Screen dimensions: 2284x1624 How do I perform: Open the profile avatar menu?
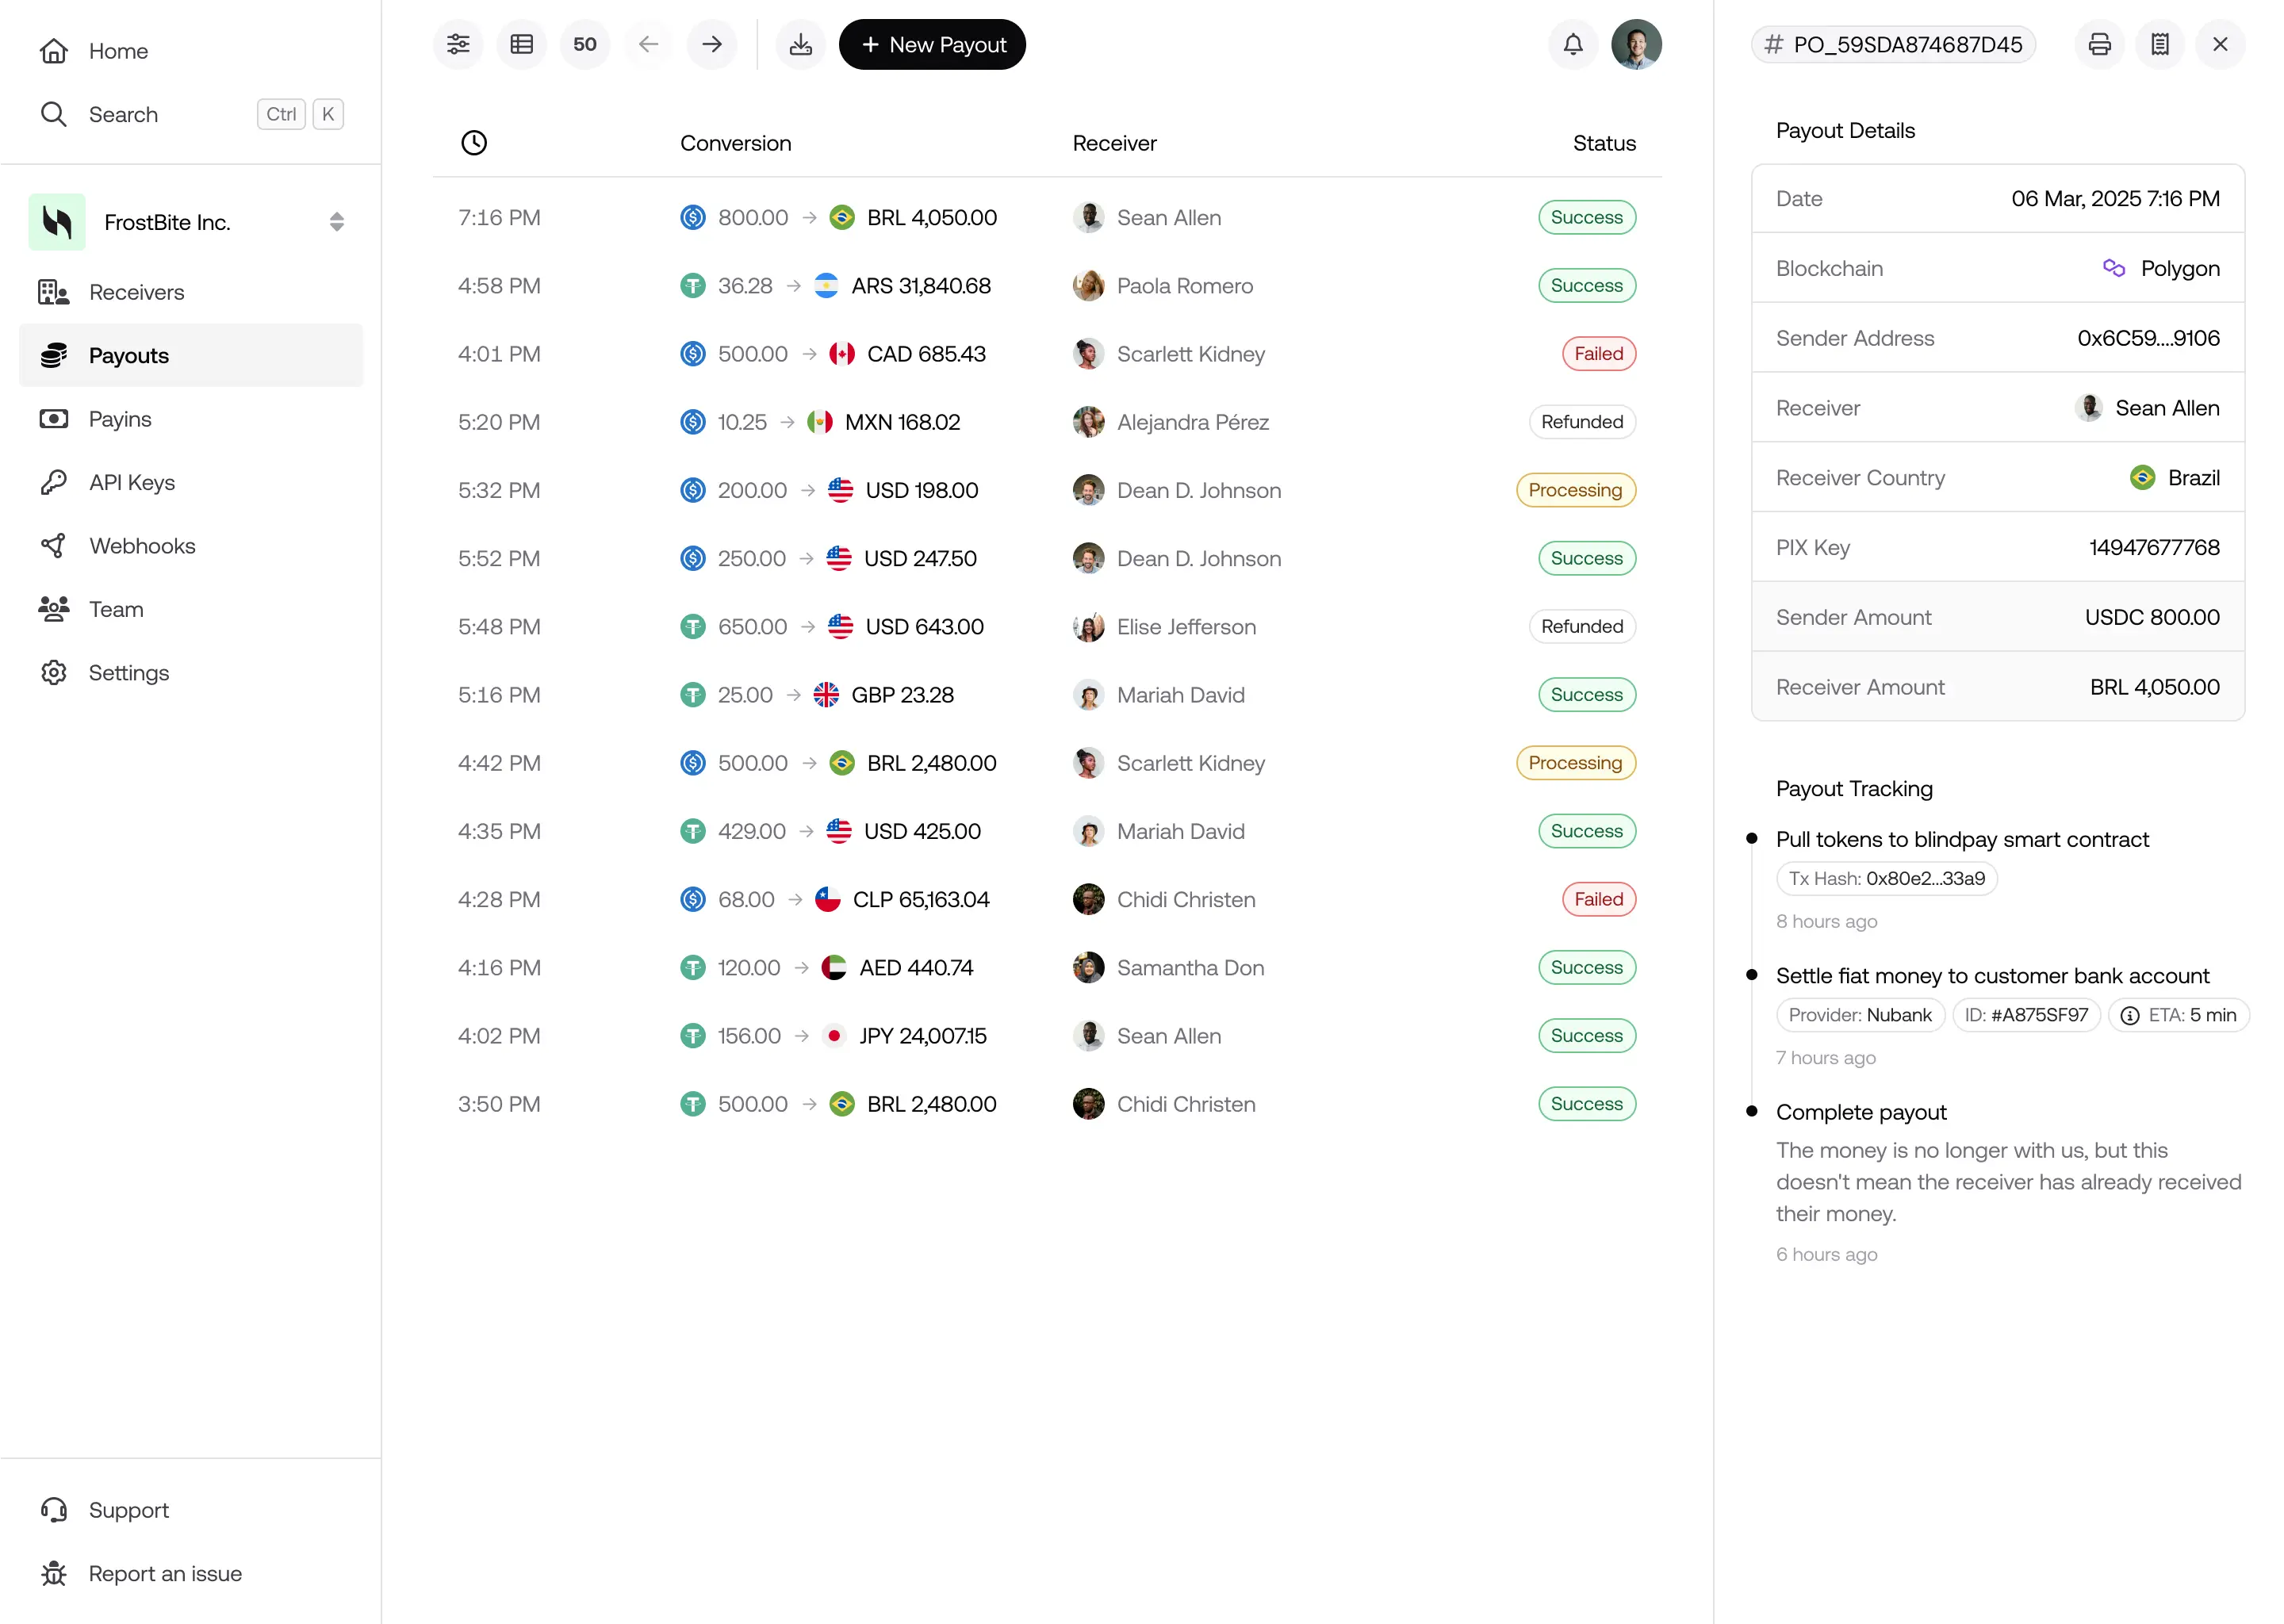pyautogui.click(x=1637, y=44)
